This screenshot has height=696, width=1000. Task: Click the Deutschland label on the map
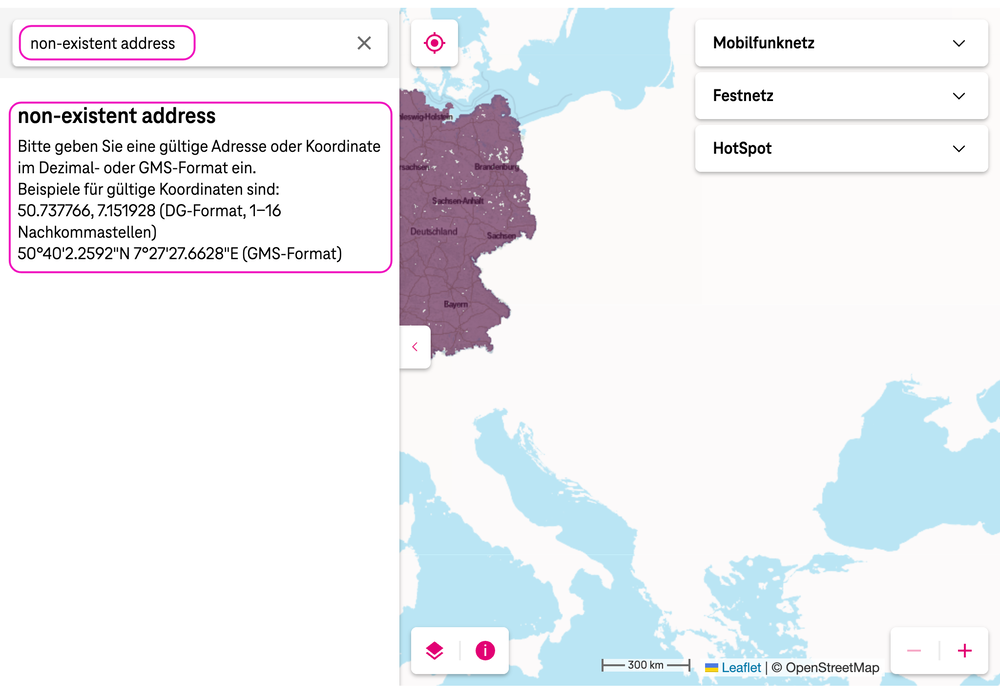(x=434, y=231)
